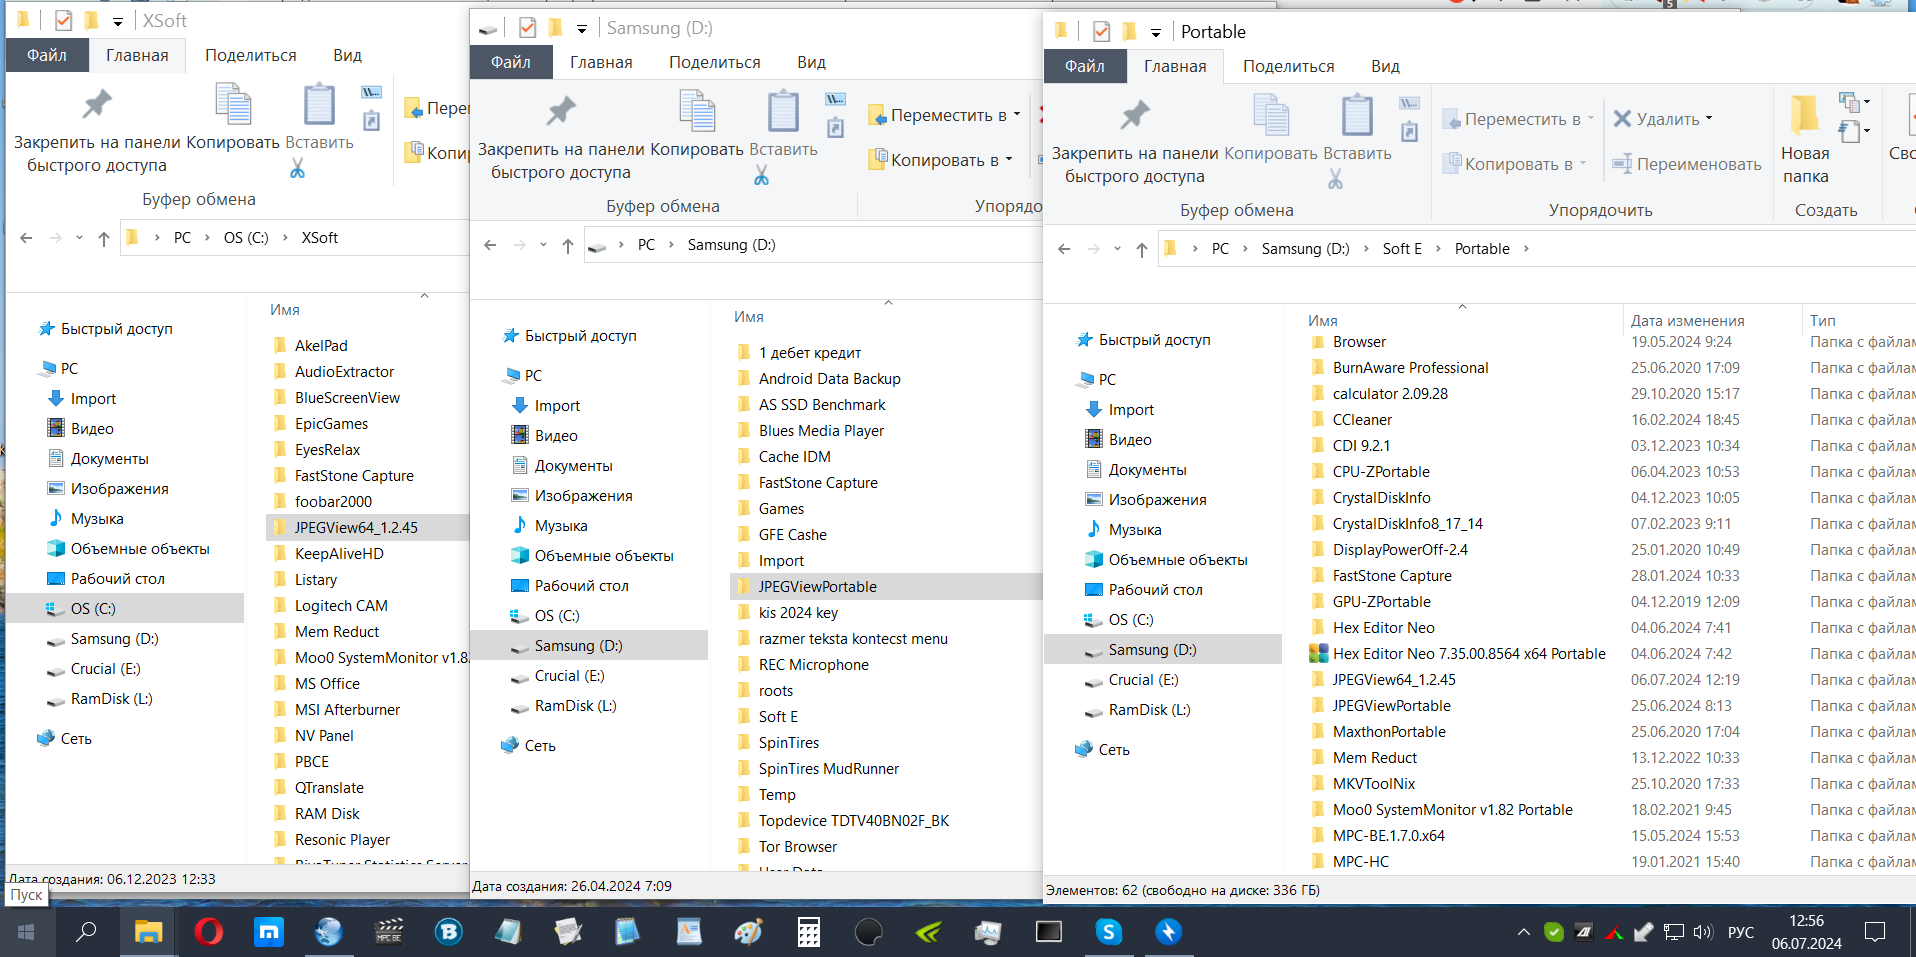Click the Properties checkmark icon in XSoft title bar
Image resolution: width=1916 pixels, height=957 pixels.
(63, 20)
